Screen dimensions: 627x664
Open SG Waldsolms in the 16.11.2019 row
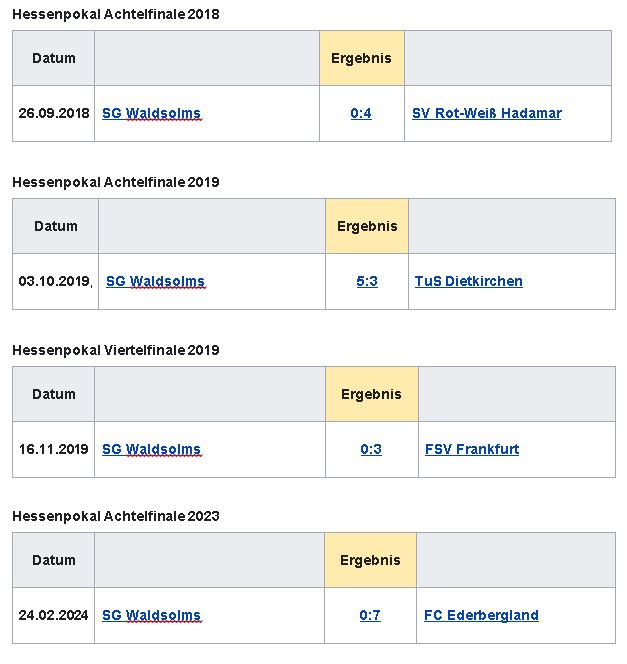click(x=151, y=449)
